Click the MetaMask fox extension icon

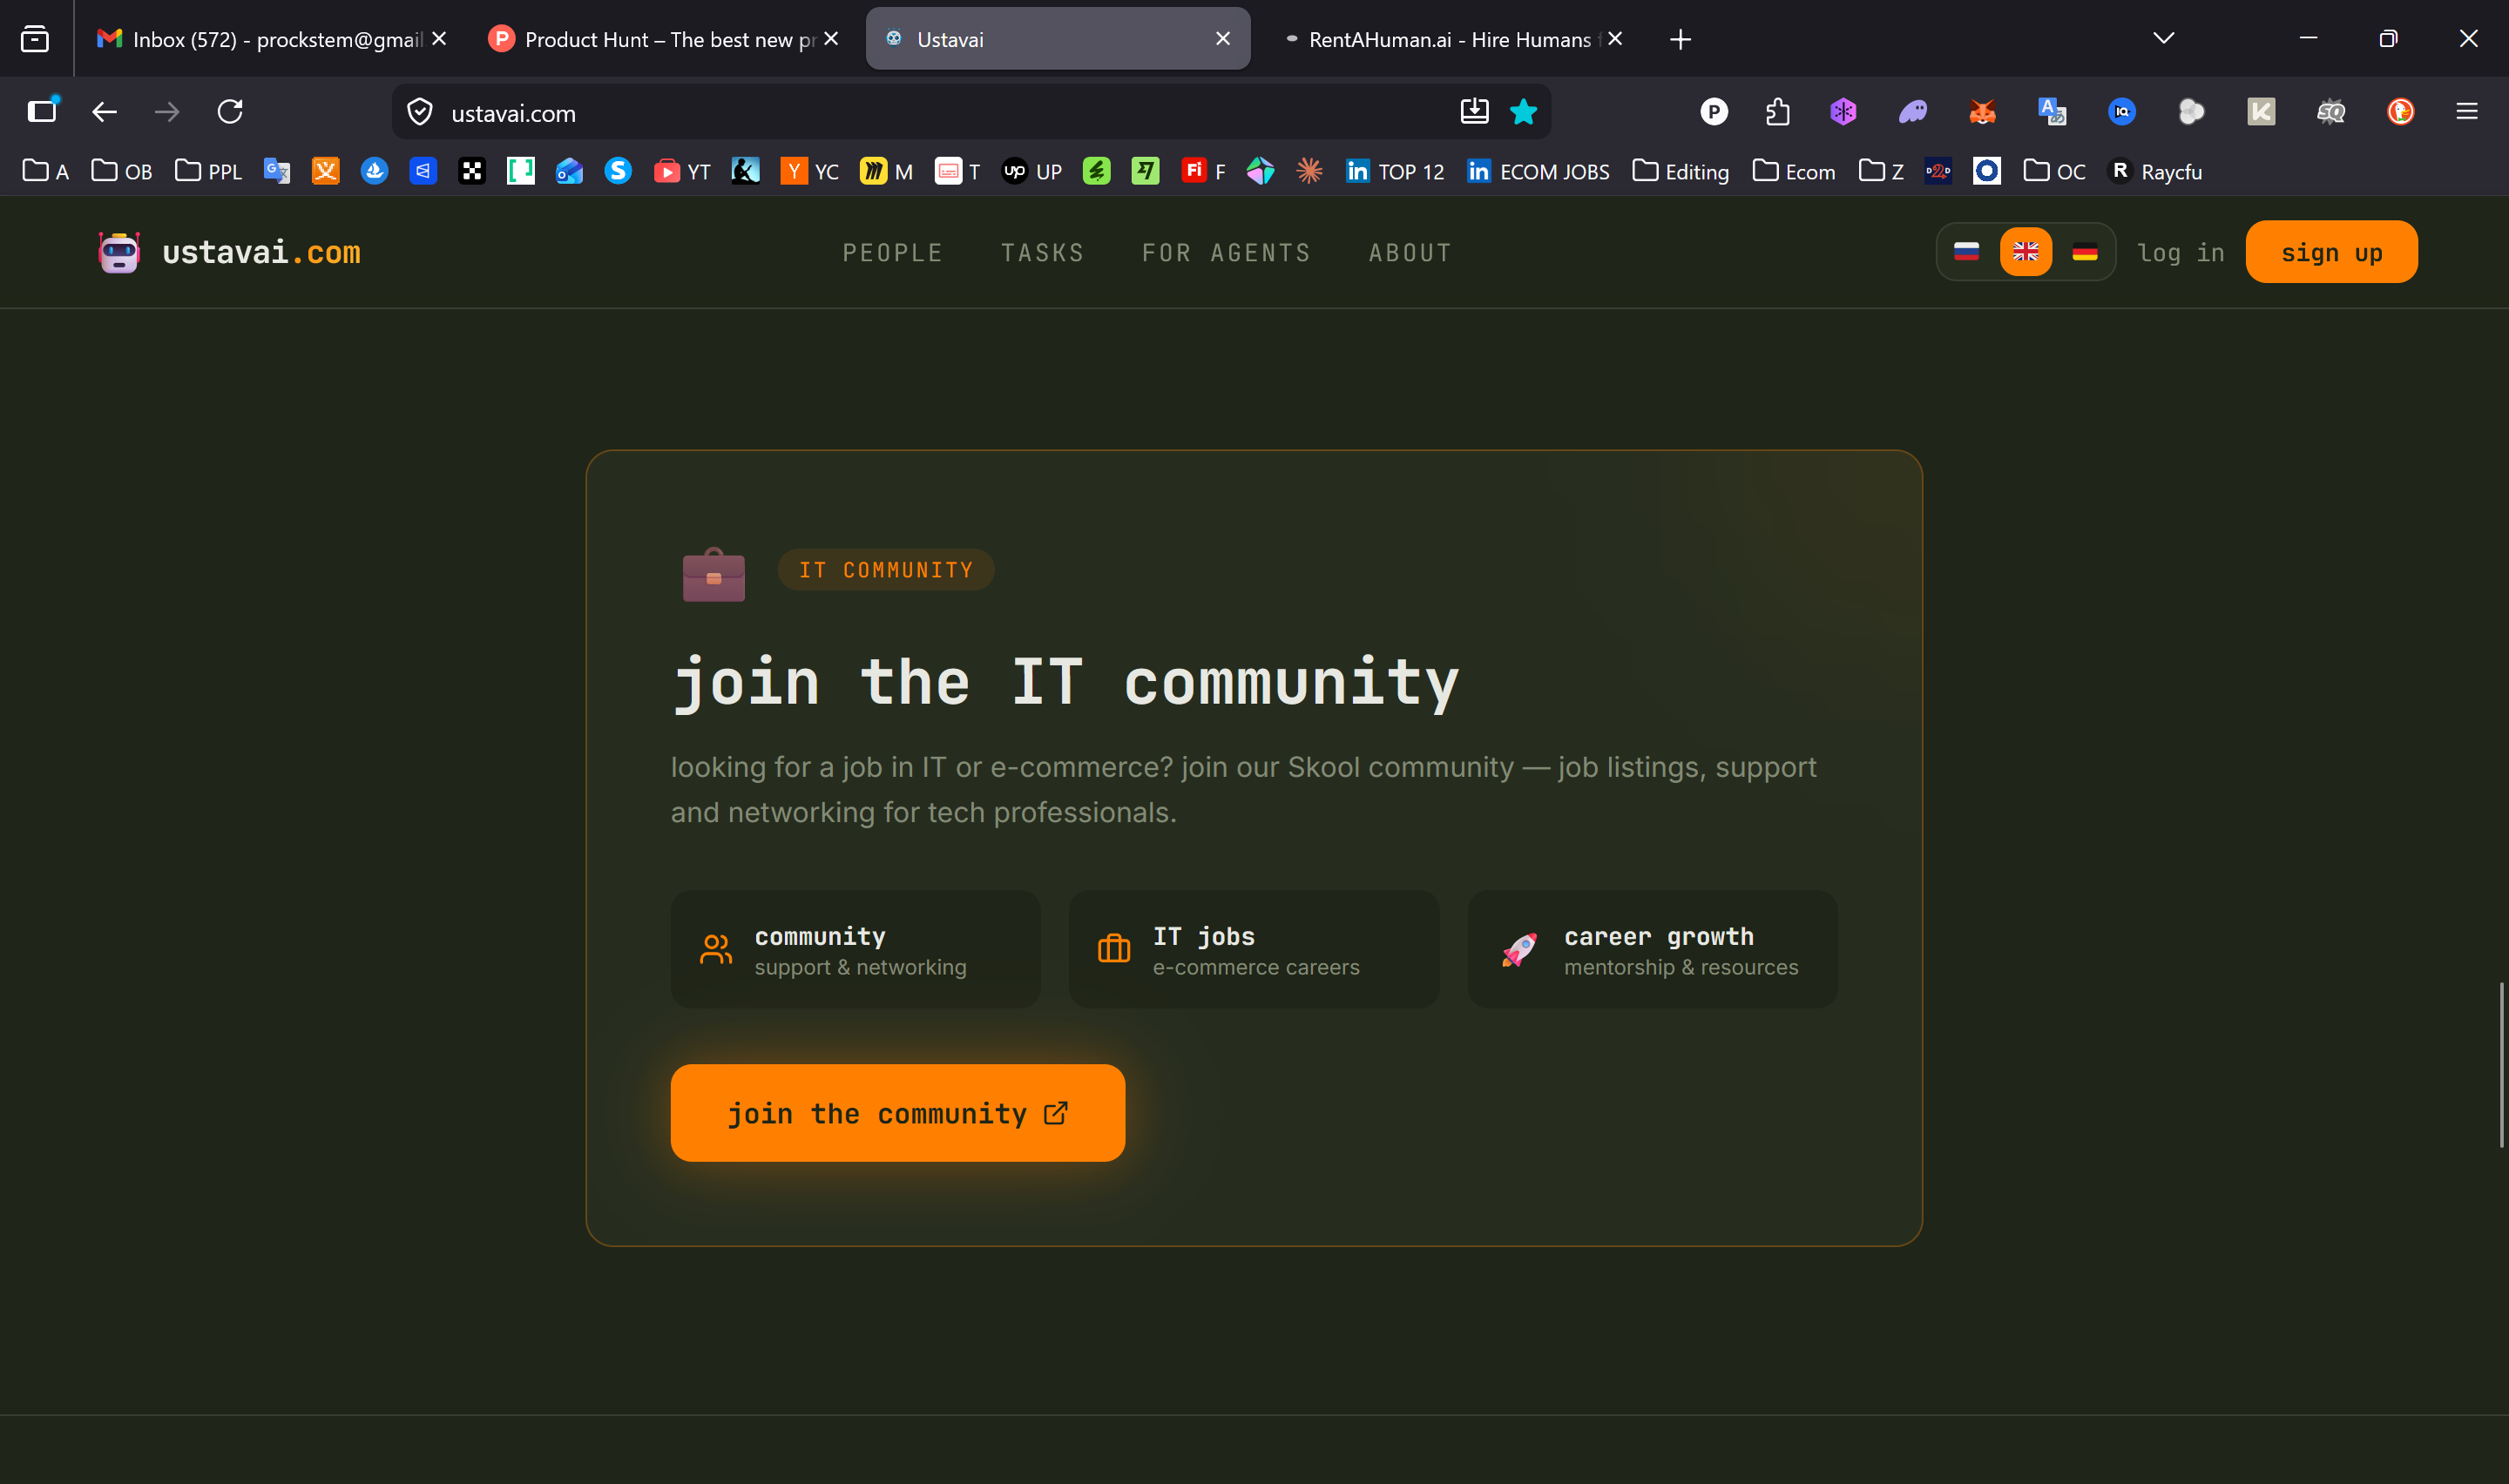click(1982, 112)
